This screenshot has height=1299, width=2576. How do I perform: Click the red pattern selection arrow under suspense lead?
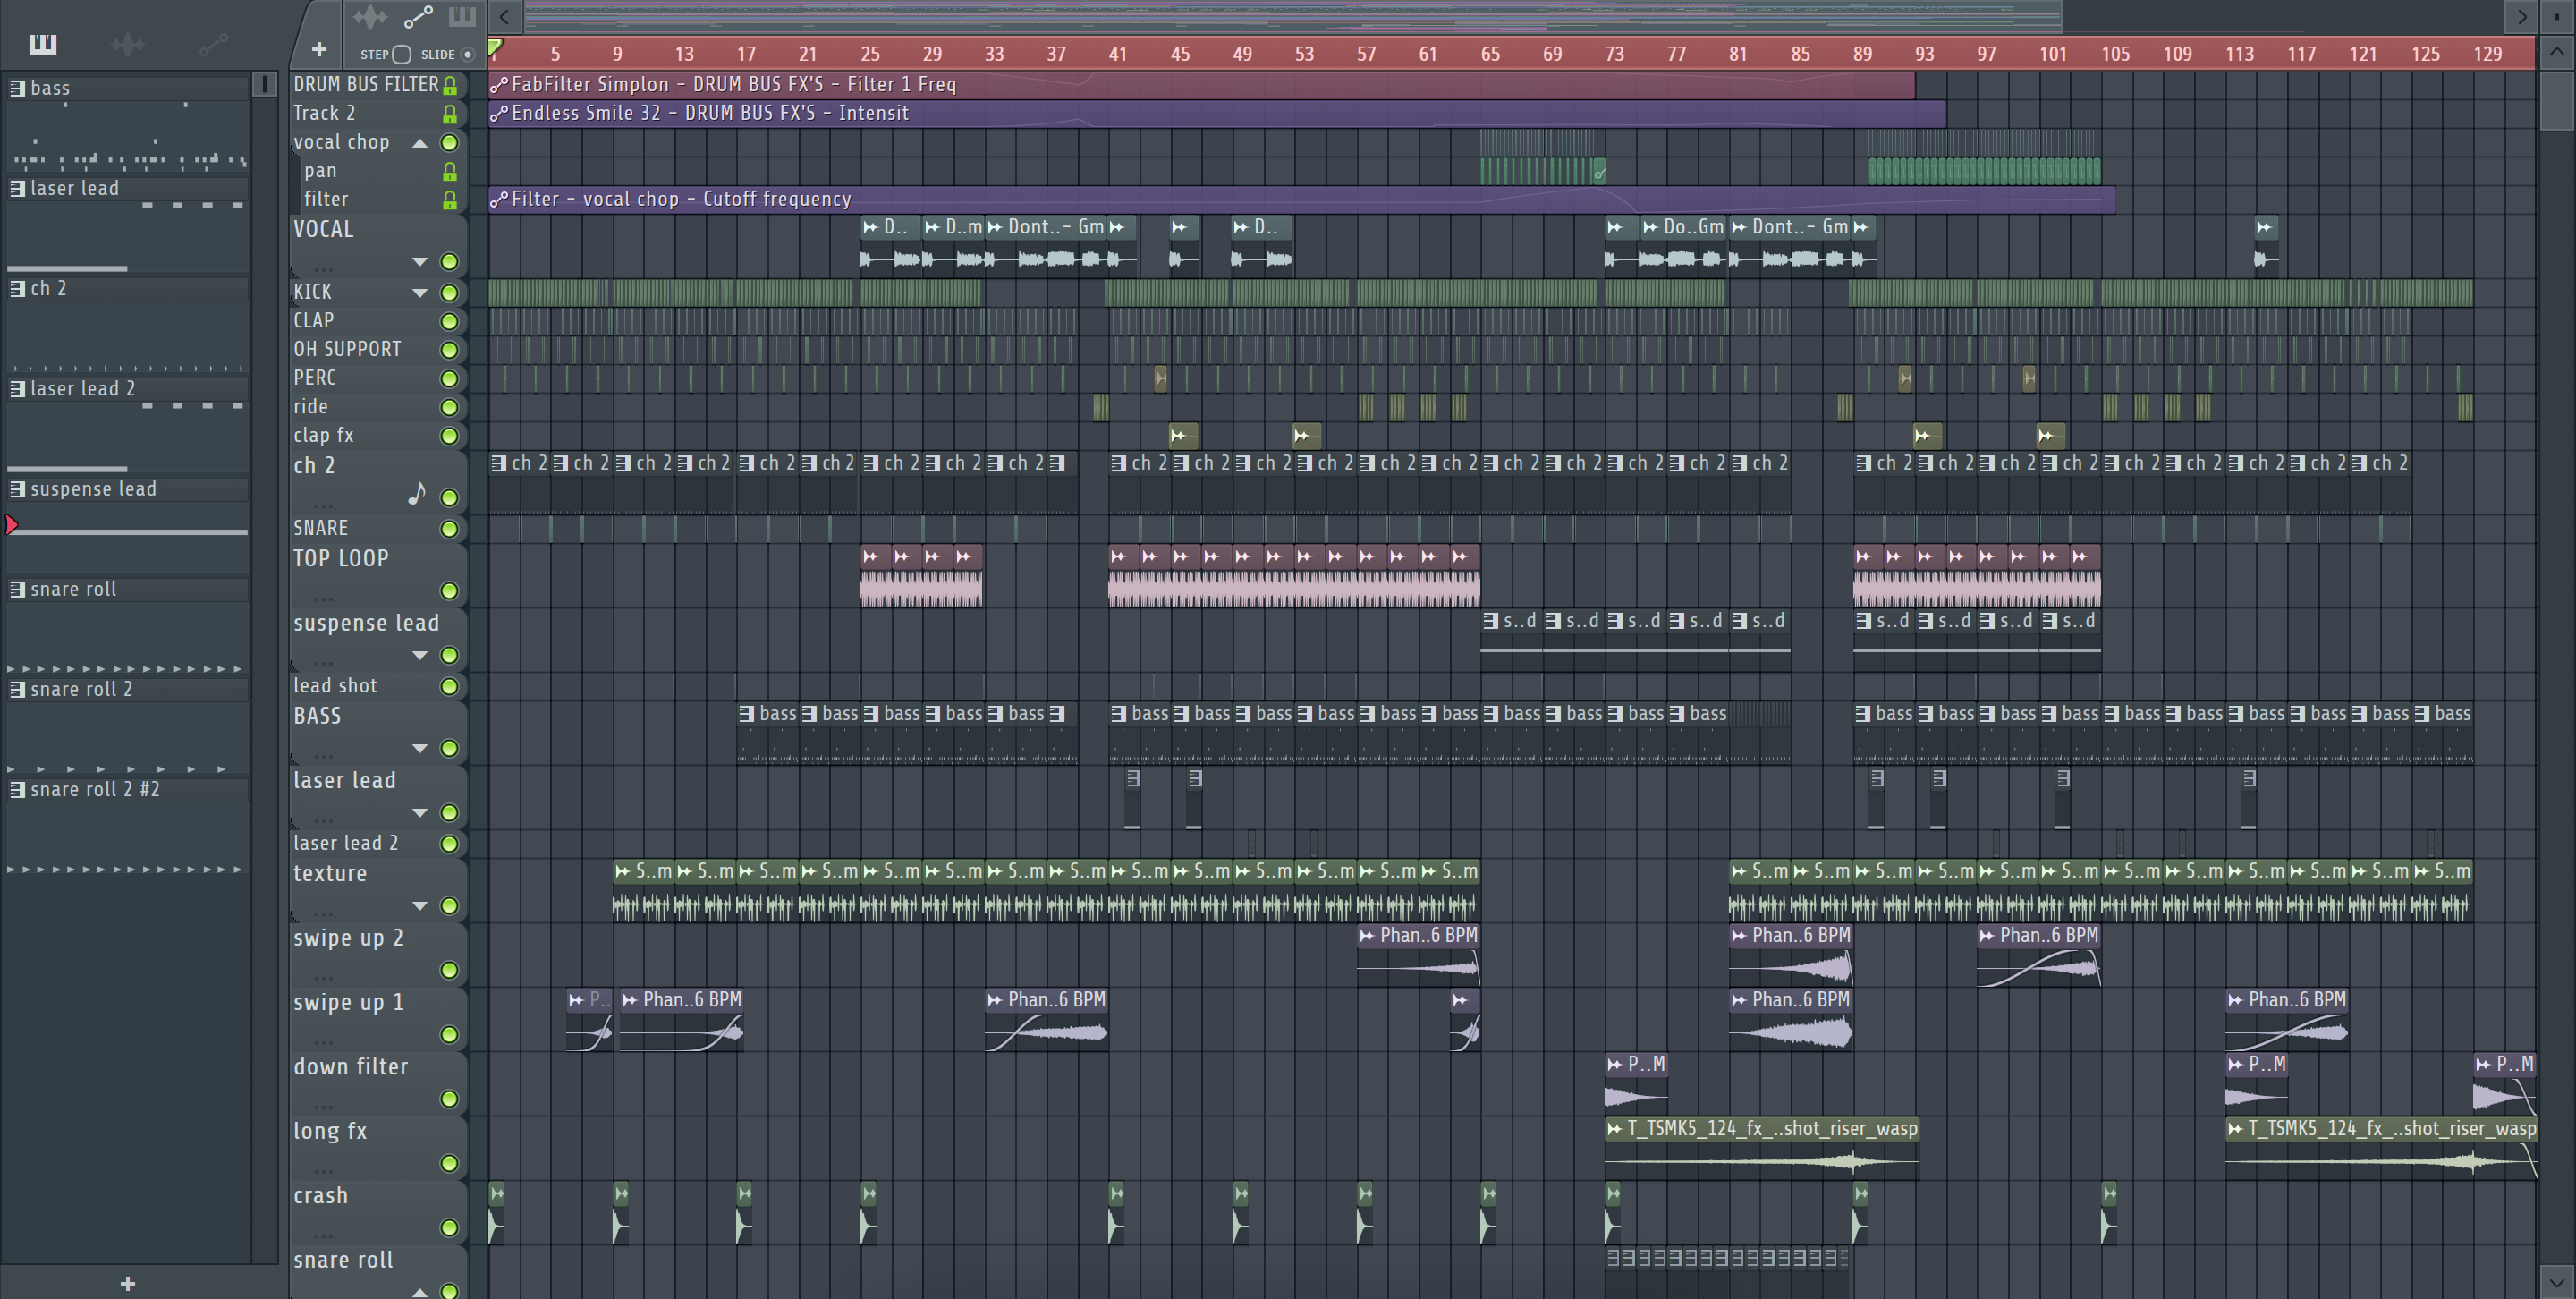tap(12, 525)
